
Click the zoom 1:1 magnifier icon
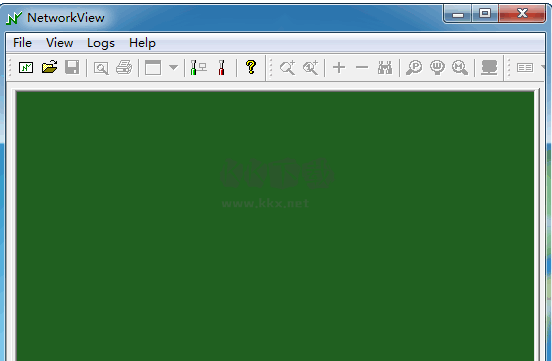(x=310, y=67)
